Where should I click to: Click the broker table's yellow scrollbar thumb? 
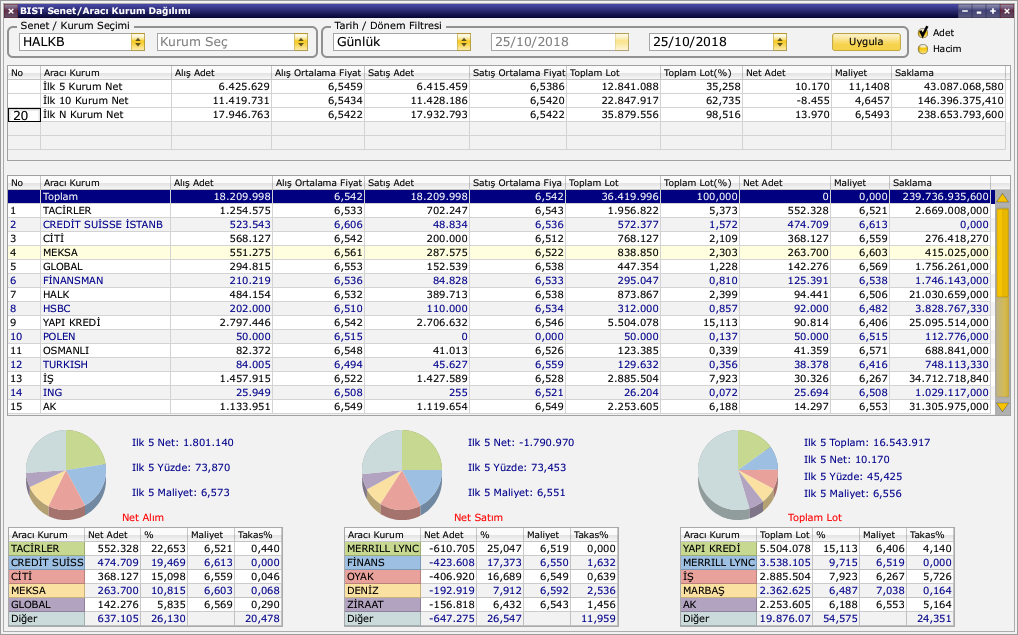[1002, 253]
